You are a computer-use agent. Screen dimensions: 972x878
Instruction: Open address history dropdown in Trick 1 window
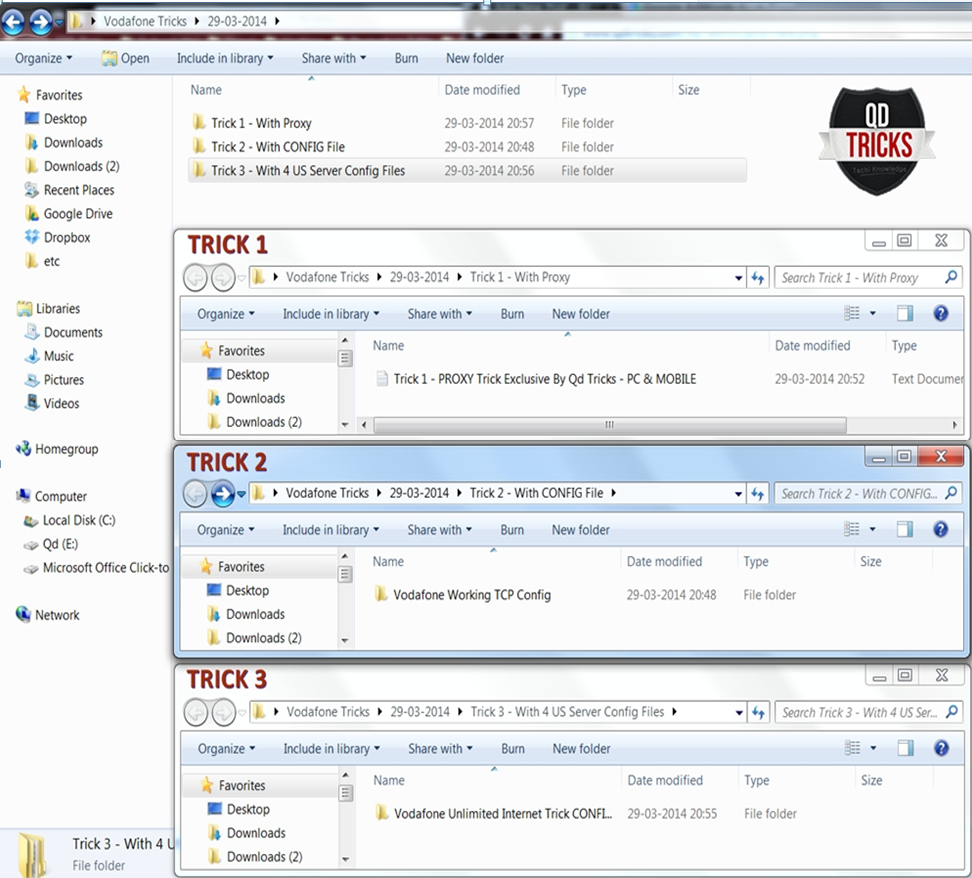(738, 278)
